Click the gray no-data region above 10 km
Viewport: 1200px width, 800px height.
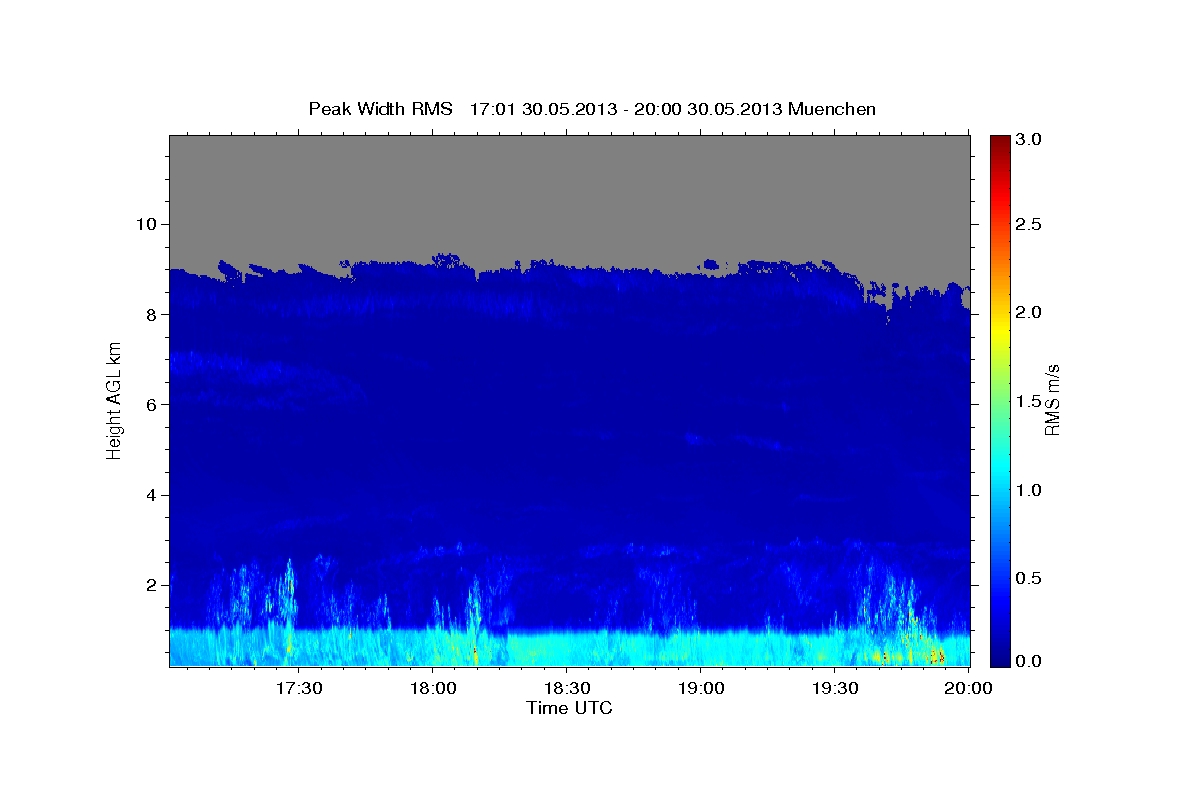569,180
